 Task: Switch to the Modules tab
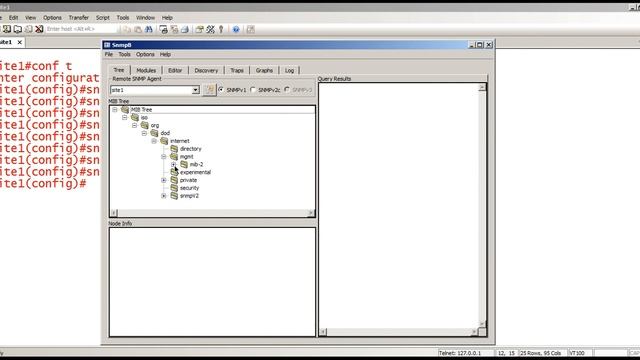[146, 71]
